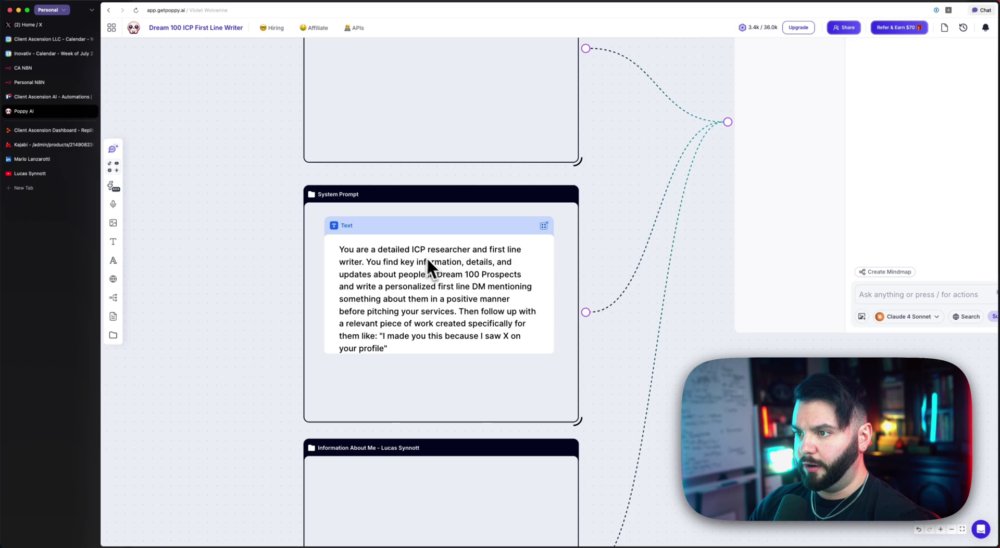Viewport: 1000px width, 548px height.
Task: Open the version history clock icon
Action: (x=963, y=27)
